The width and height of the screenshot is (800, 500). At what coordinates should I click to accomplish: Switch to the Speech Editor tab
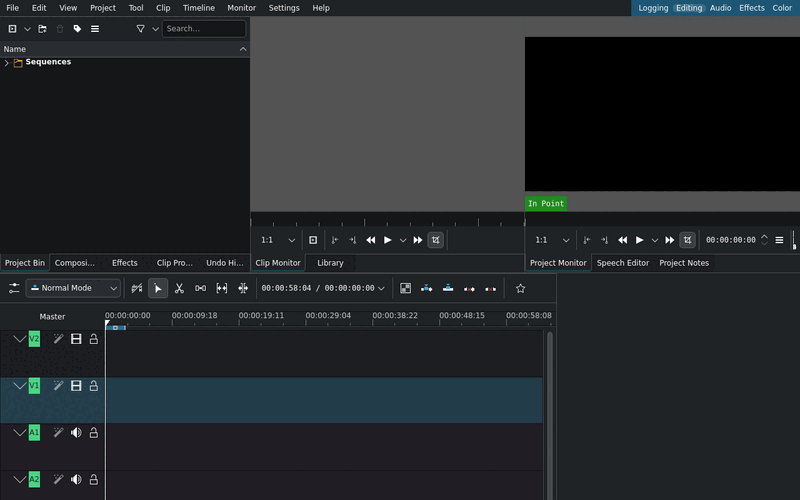coord(622,263)
